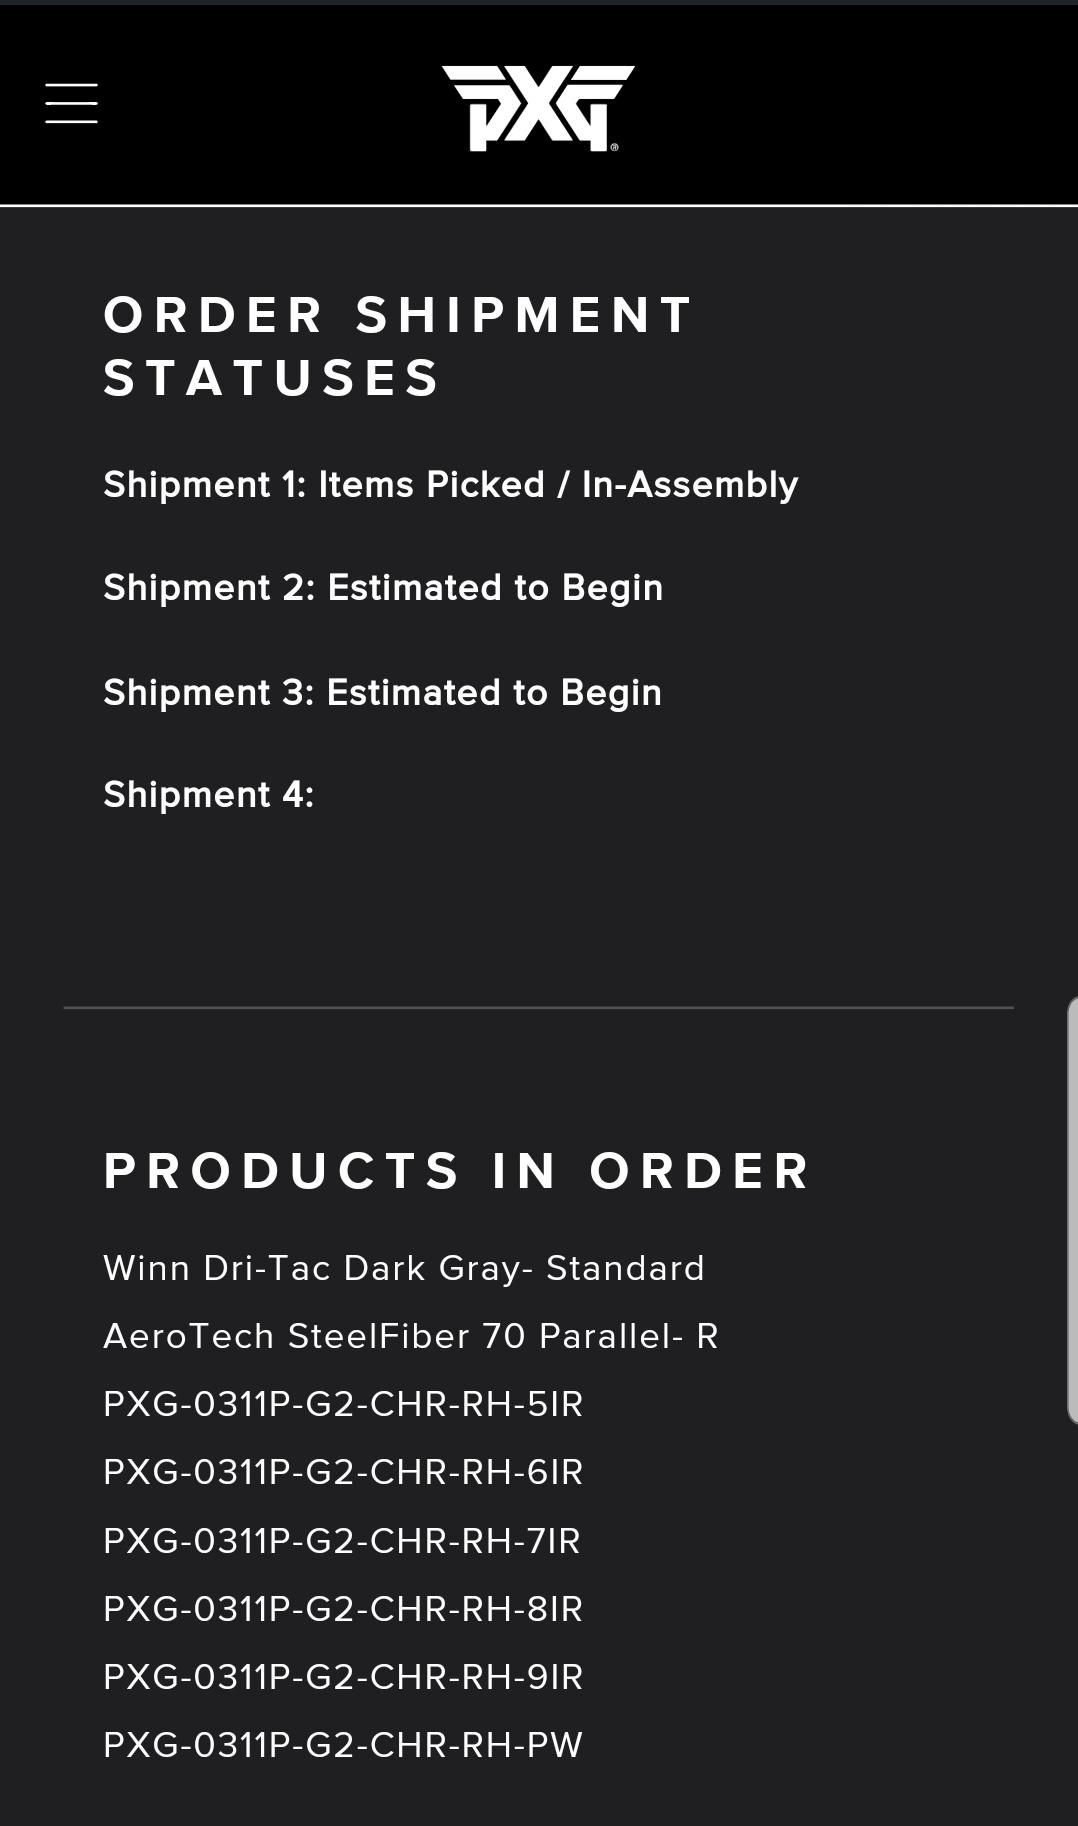Click the scrollbar handle on right edge

1072,1209
